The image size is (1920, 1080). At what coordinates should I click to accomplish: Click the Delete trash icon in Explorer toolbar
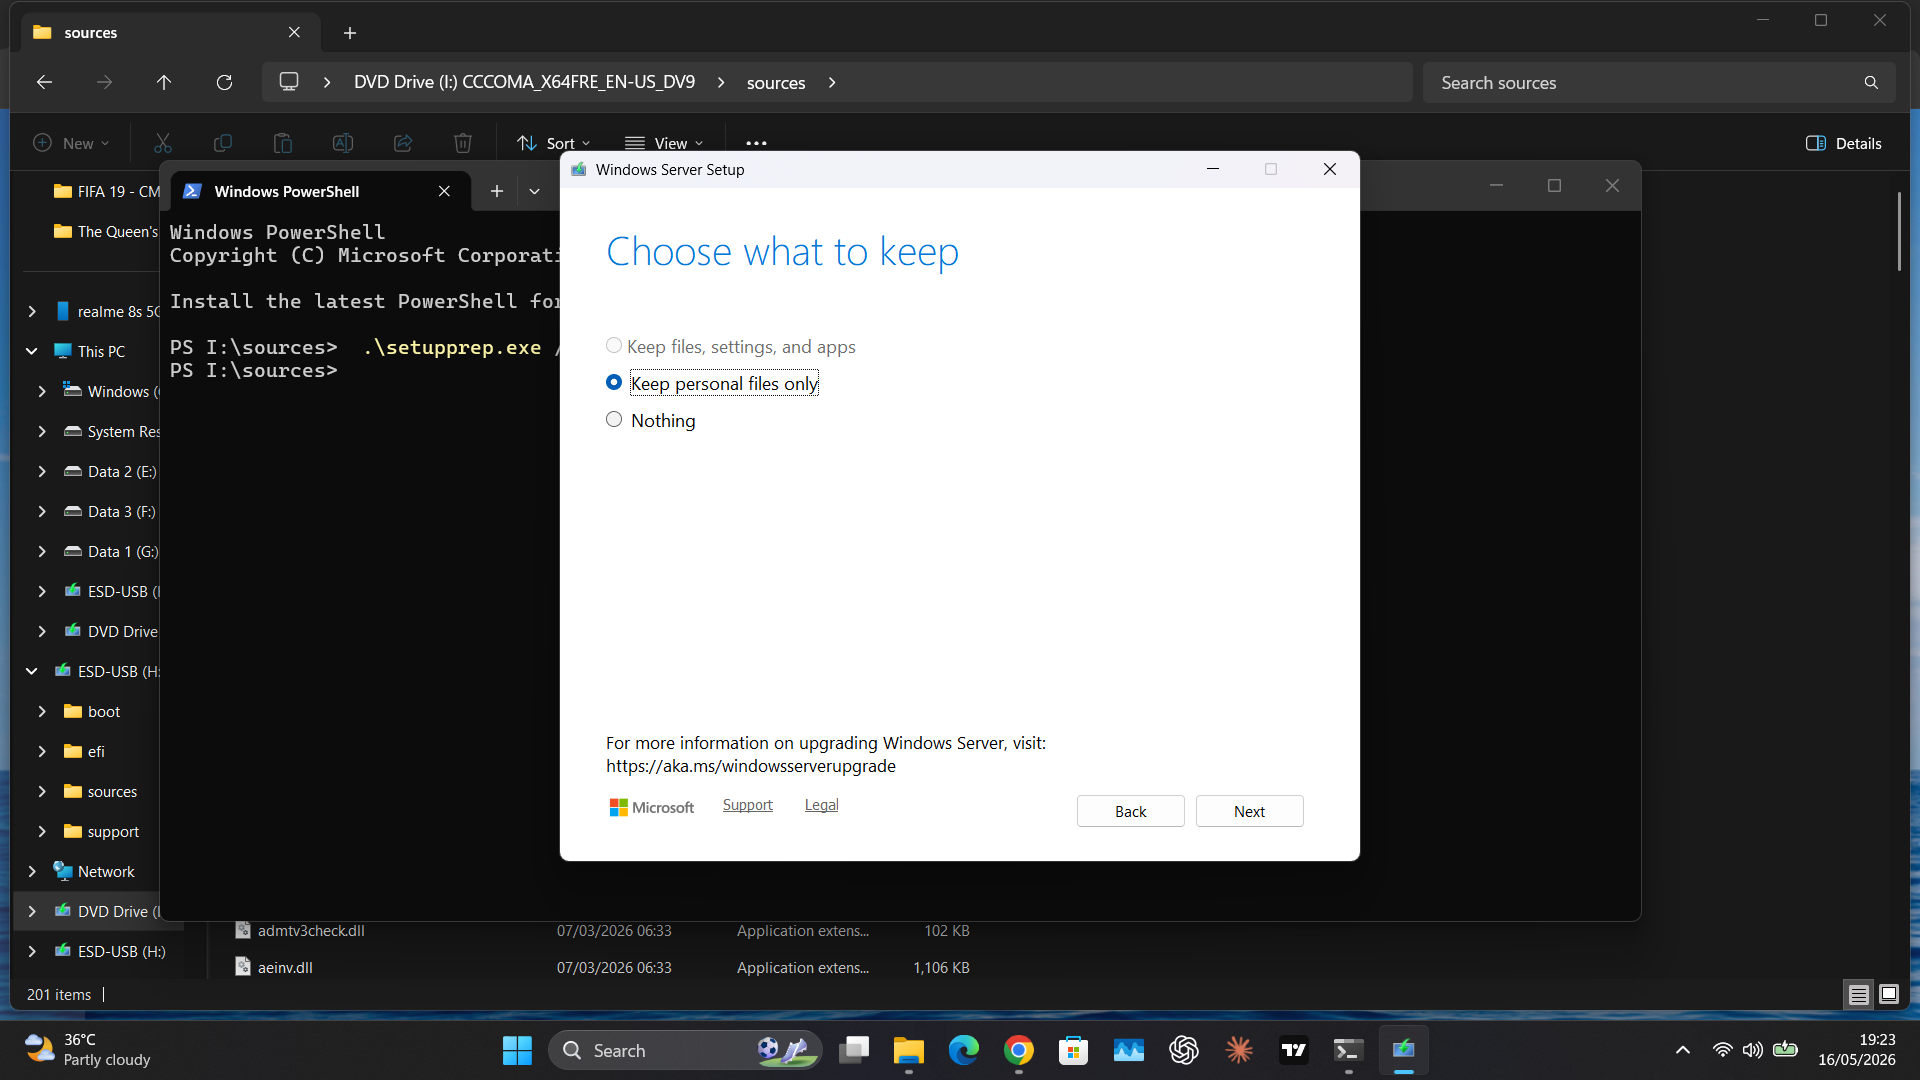[463, 143]
